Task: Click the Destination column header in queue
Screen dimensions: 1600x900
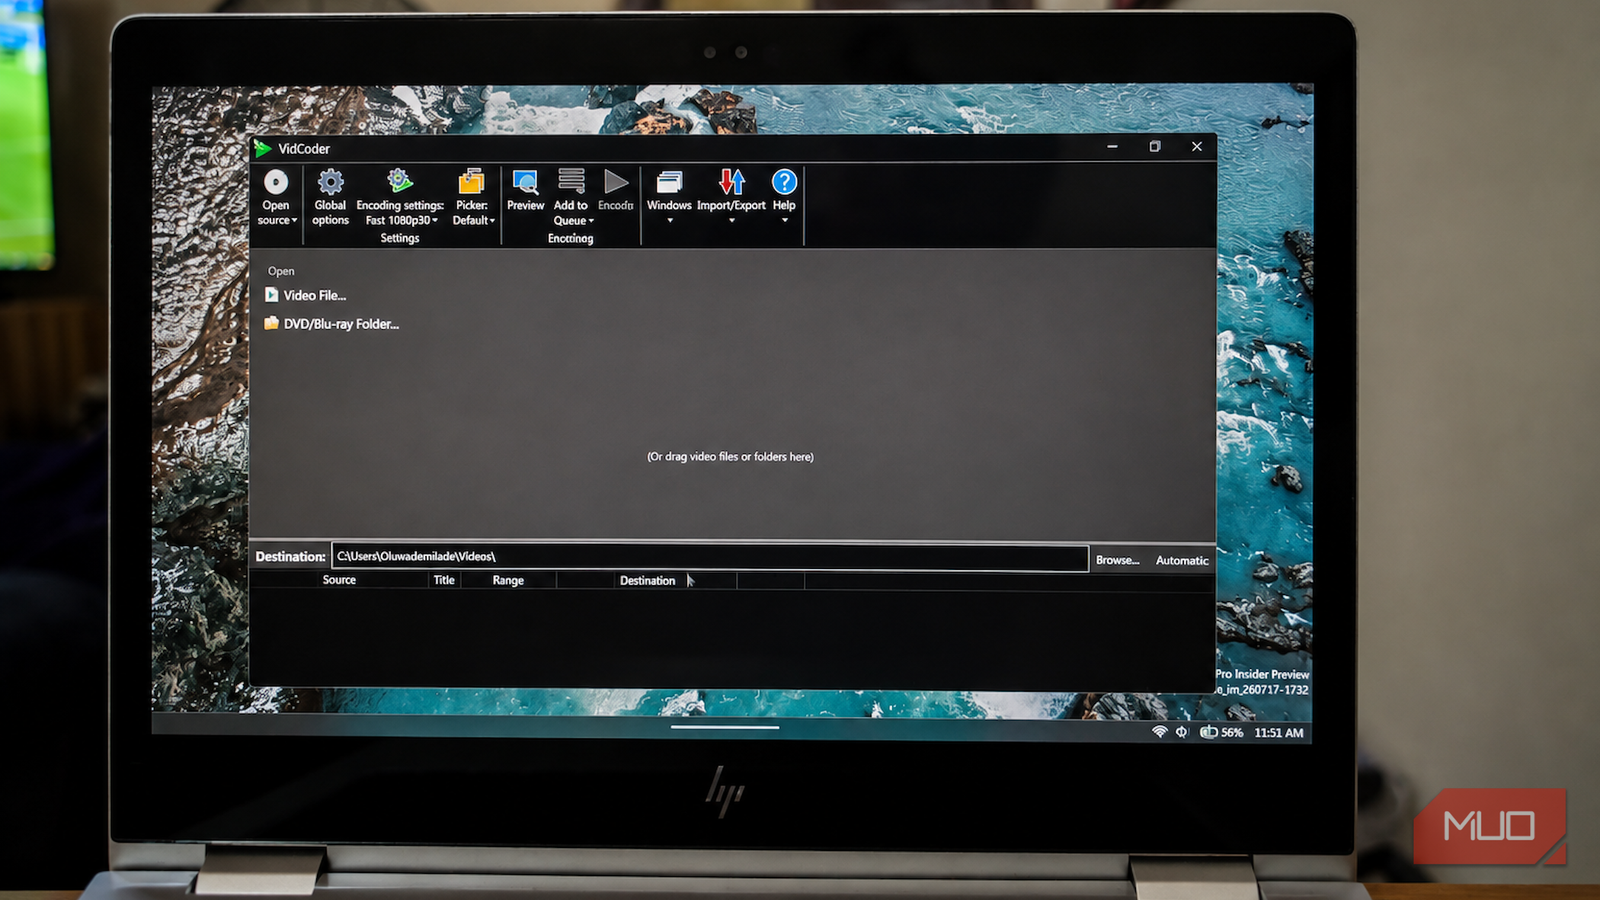Action: tap(647, 580)
